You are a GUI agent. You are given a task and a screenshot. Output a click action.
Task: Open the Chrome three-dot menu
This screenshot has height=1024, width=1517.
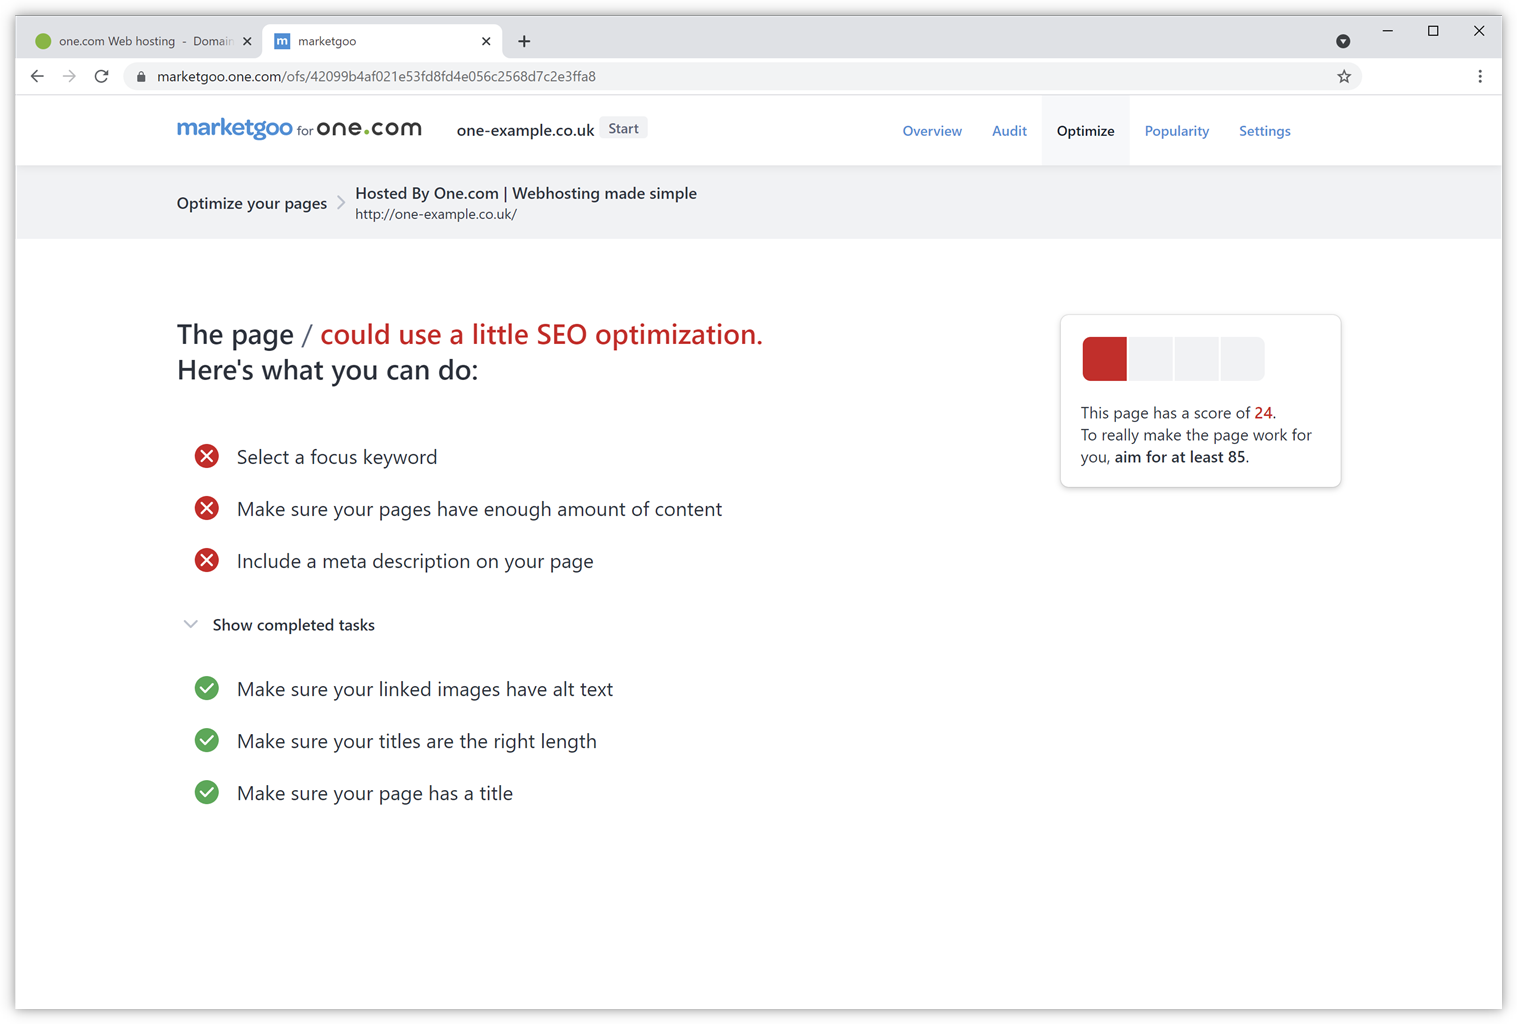pyautogui.click(x=1480, y=77)
